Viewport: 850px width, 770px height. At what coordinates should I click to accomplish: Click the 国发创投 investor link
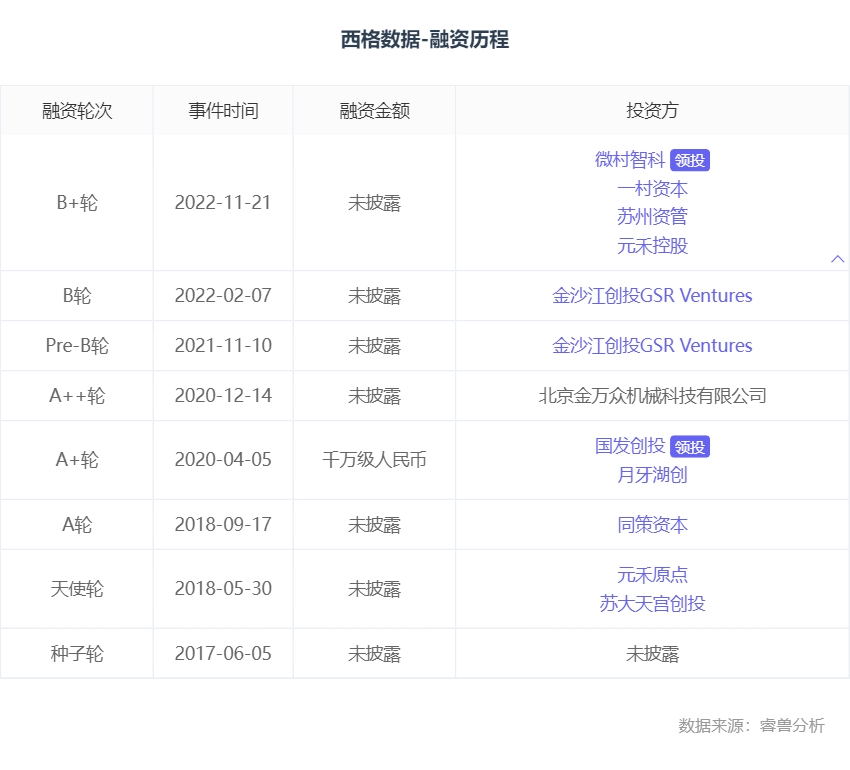tap(630, 446)
